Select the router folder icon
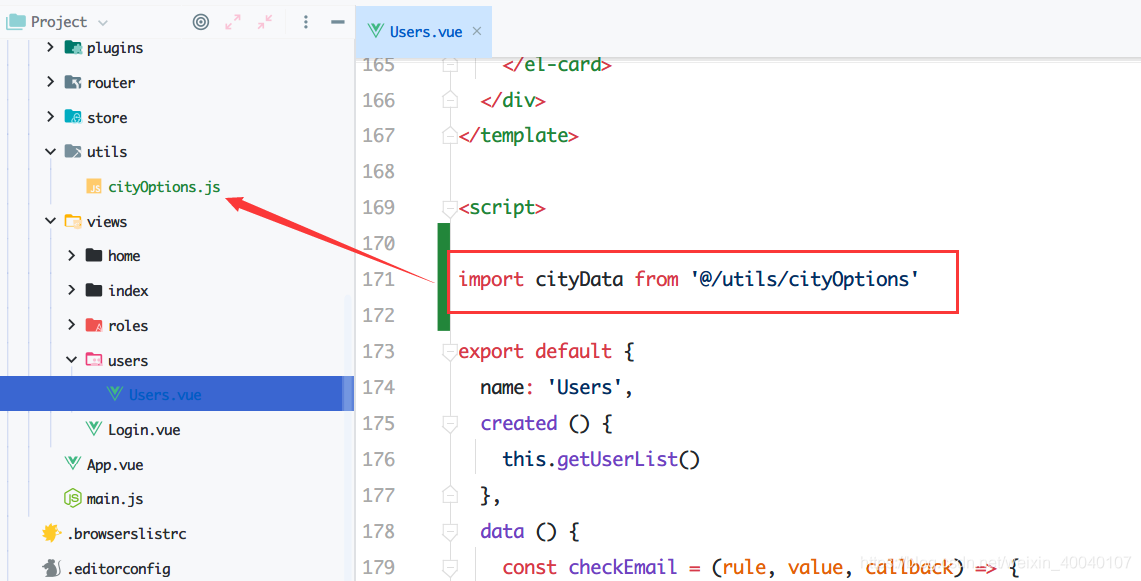The height and width of the screenshot is (581, 1141). point(73,82)
